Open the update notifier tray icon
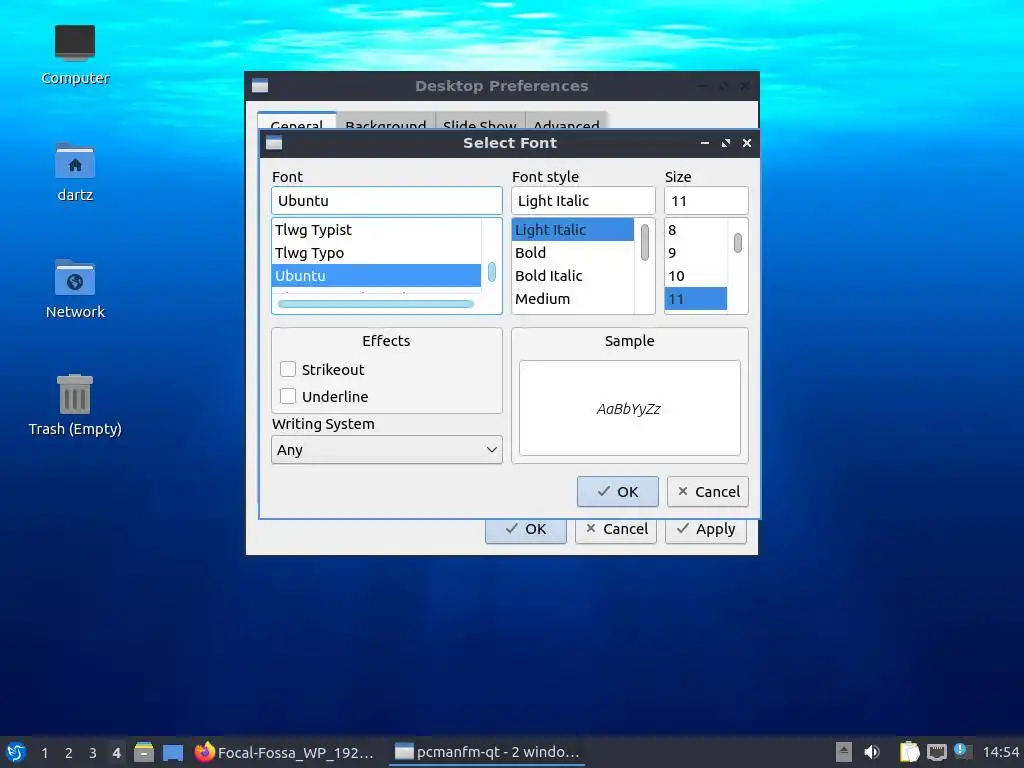Screen dimensions: 1024x768 coord(962,751)
